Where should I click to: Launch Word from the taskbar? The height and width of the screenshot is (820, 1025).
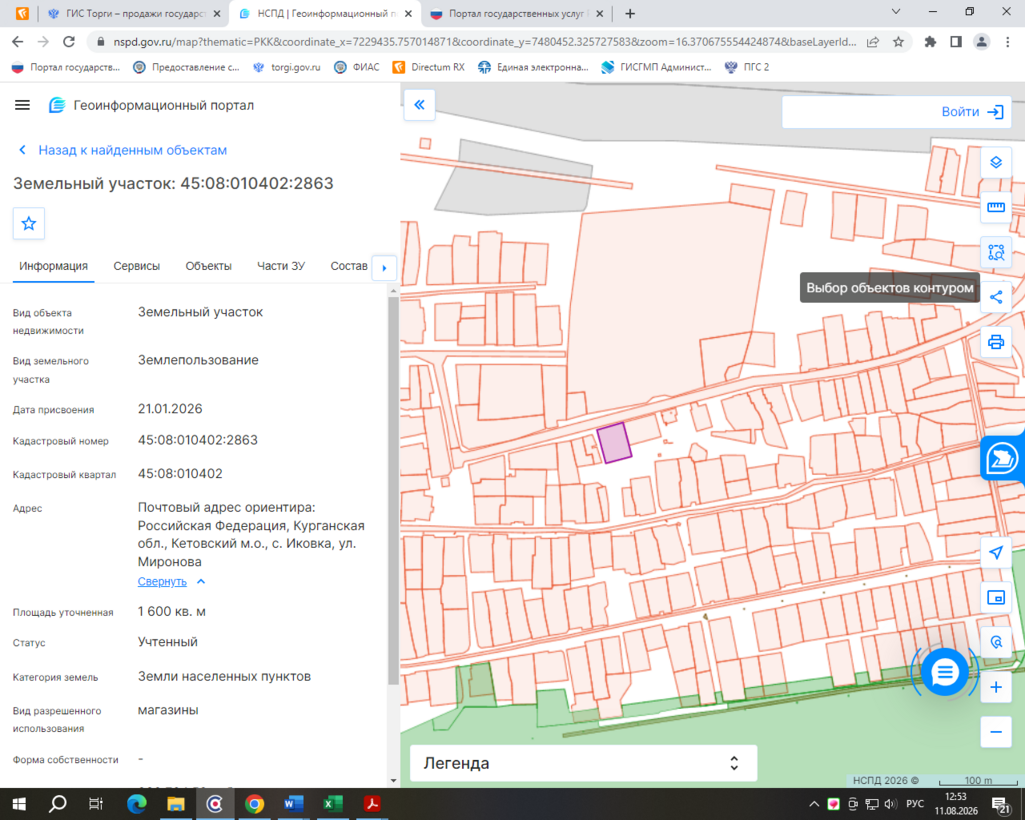click(294, 804)
